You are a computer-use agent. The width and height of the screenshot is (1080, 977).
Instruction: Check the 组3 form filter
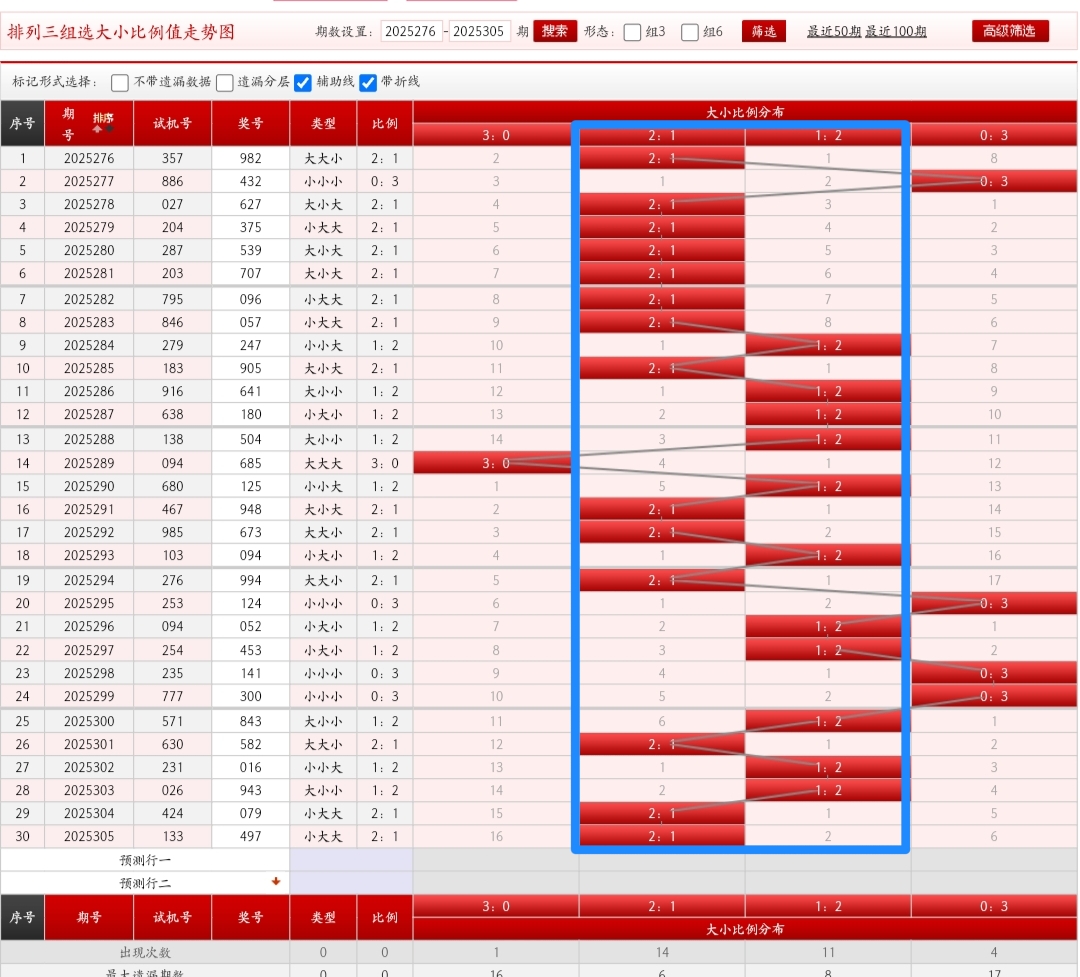tap(632, 32)
